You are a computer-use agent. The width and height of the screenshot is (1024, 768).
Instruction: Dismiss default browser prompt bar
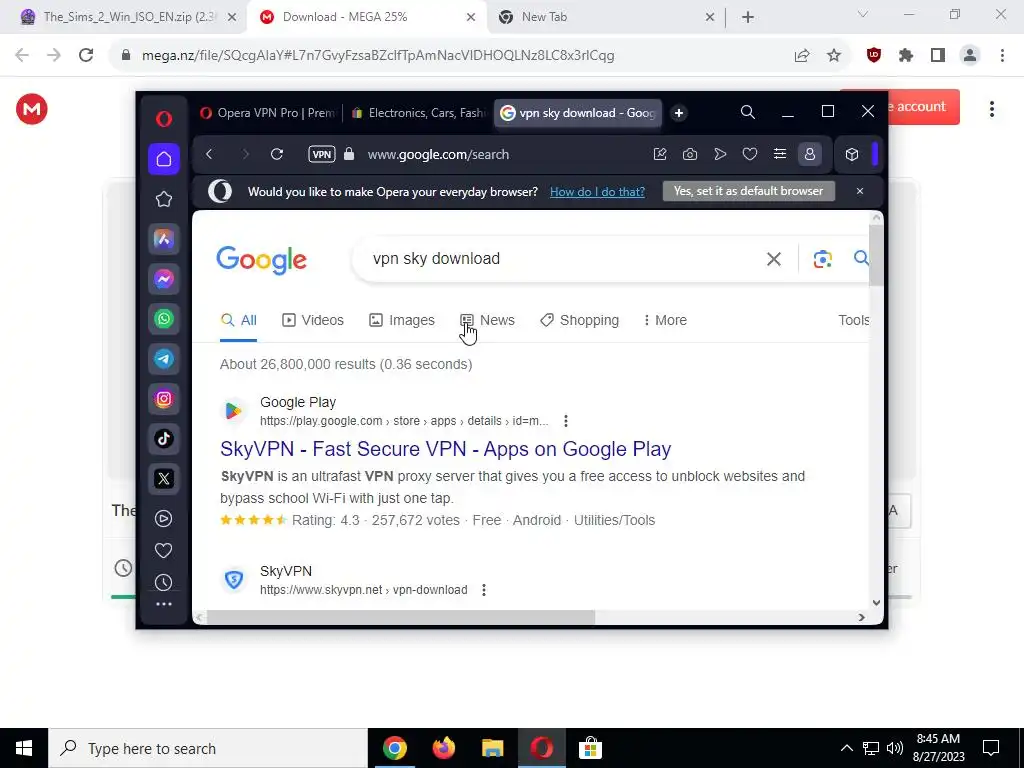coord(859,191)
